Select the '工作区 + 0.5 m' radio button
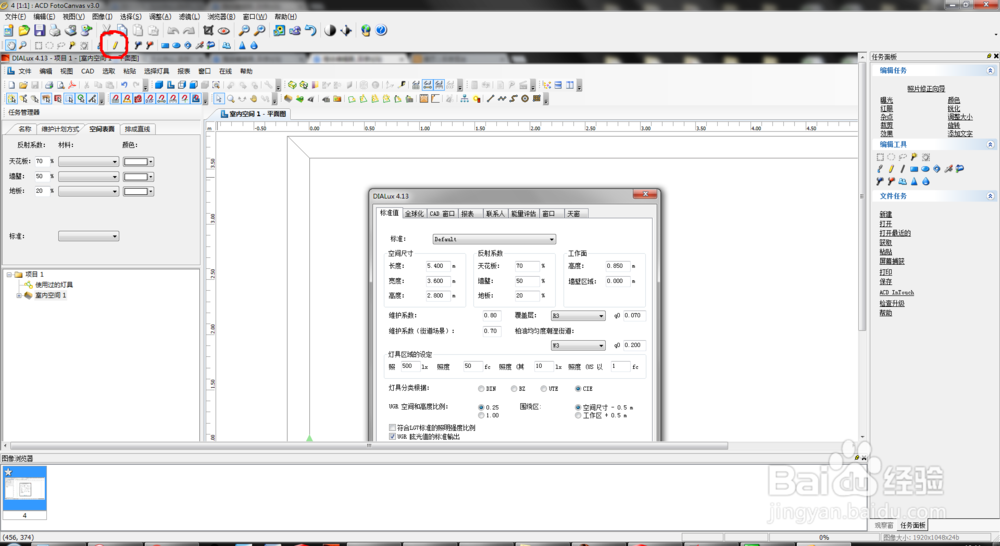 click(578, 415)
